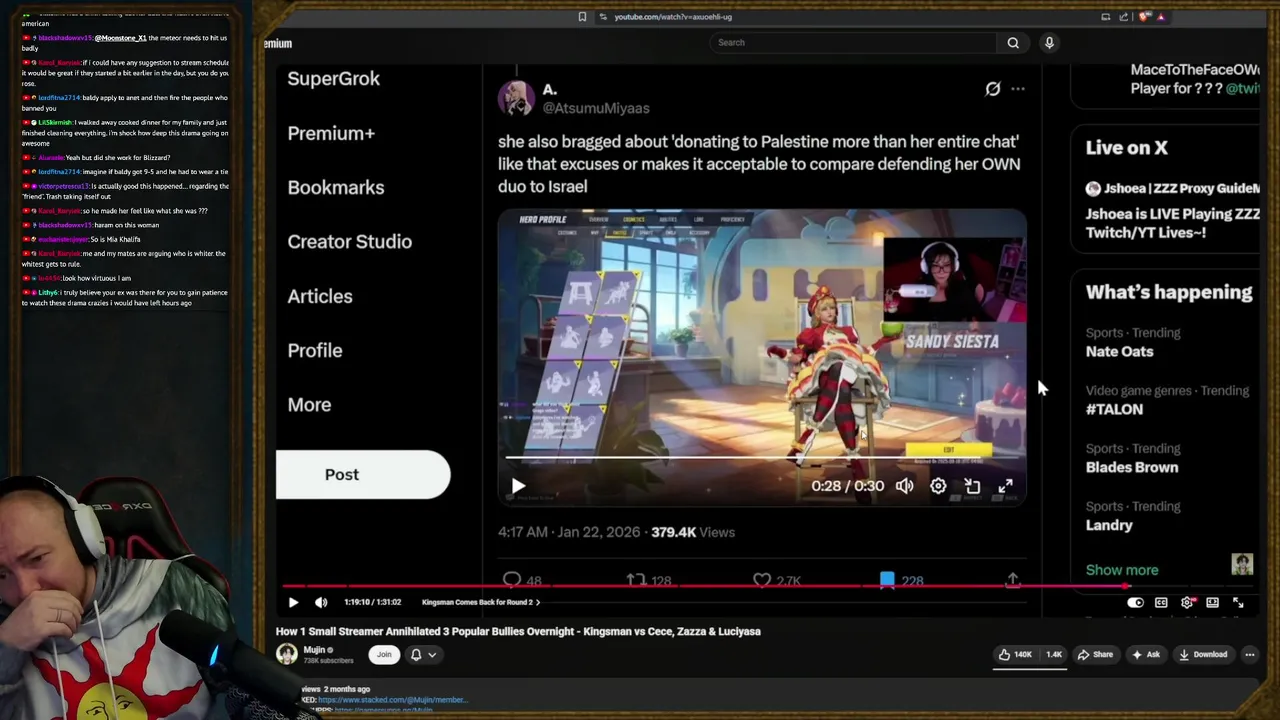Image resolution: width=1280 pixels, height=720 pixels.
Task: Open the notification bell dropdown
Action: [424, 655]
